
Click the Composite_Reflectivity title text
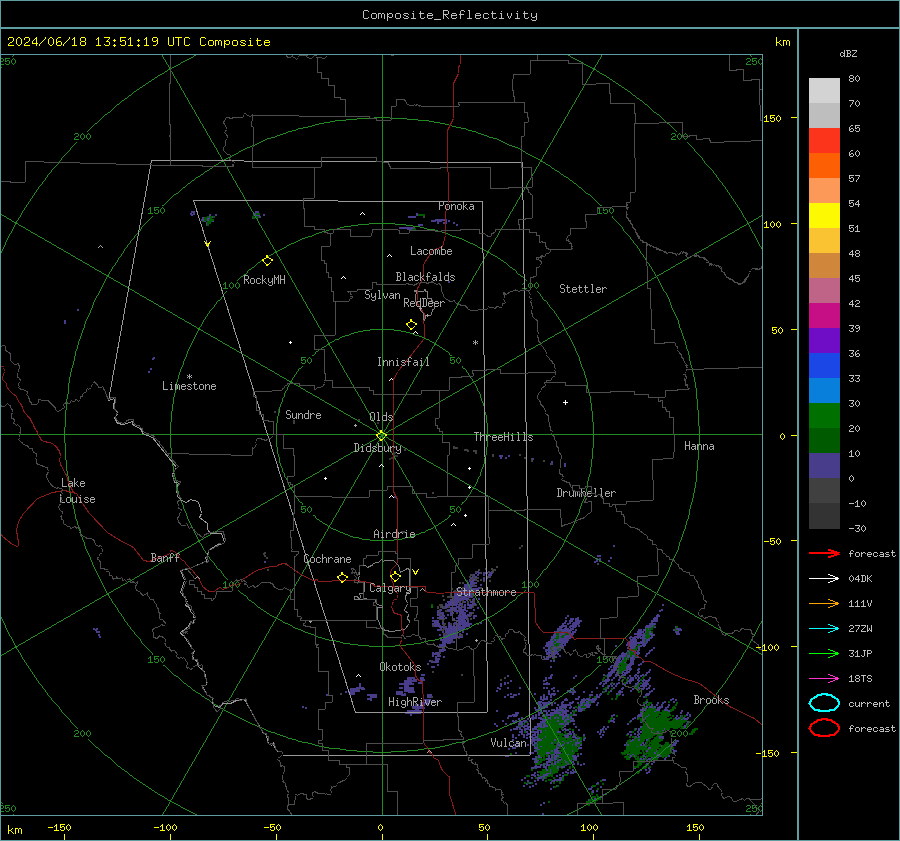click(450, 15)
